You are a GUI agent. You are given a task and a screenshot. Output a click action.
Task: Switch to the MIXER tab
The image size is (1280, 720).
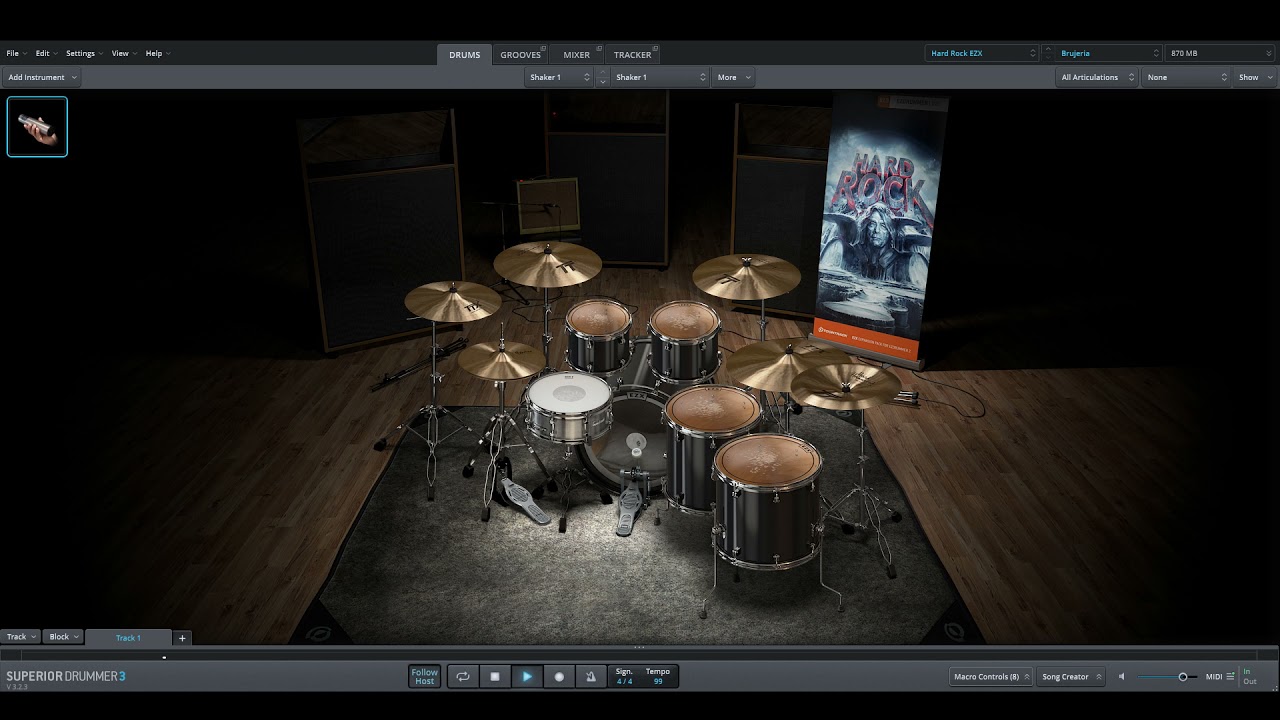(x=576, y=55)
